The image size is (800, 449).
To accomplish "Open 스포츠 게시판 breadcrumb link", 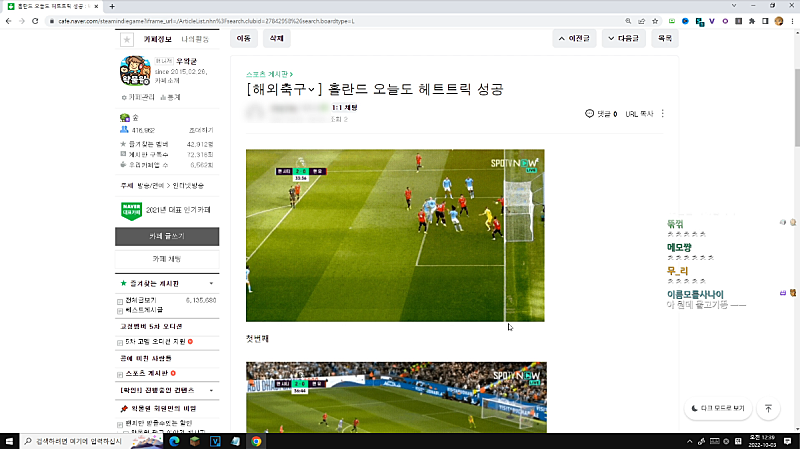I will (269, 74).
